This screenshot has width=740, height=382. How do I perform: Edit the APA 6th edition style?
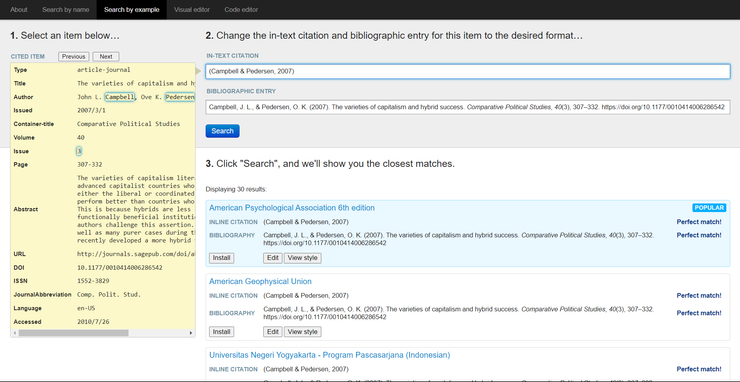(273, 258)
